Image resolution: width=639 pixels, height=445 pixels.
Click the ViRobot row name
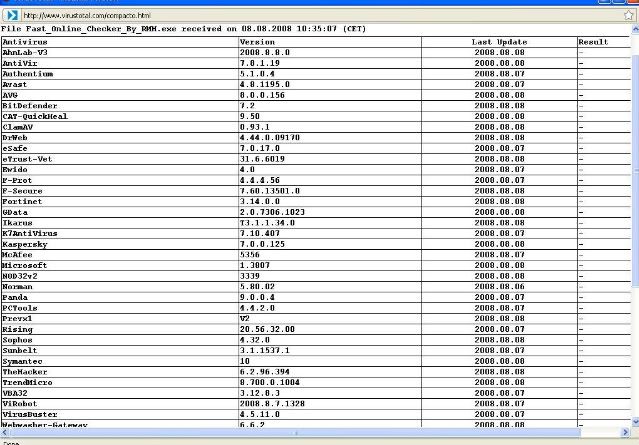point(20,404)
